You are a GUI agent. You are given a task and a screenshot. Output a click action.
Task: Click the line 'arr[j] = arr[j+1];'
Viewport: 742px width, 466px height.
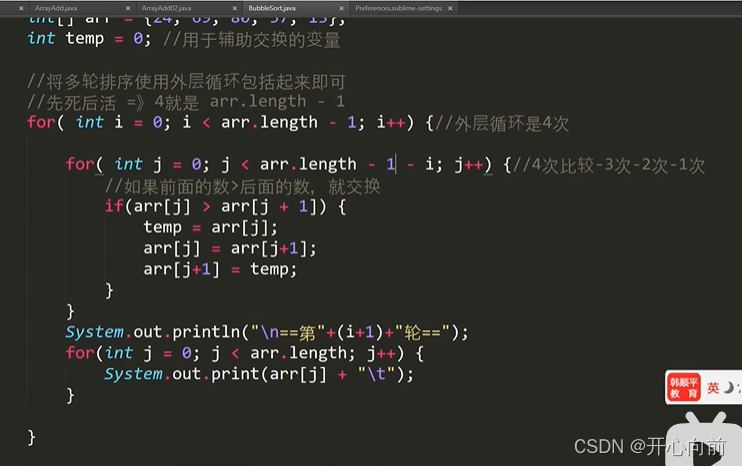tap(230, 248)
